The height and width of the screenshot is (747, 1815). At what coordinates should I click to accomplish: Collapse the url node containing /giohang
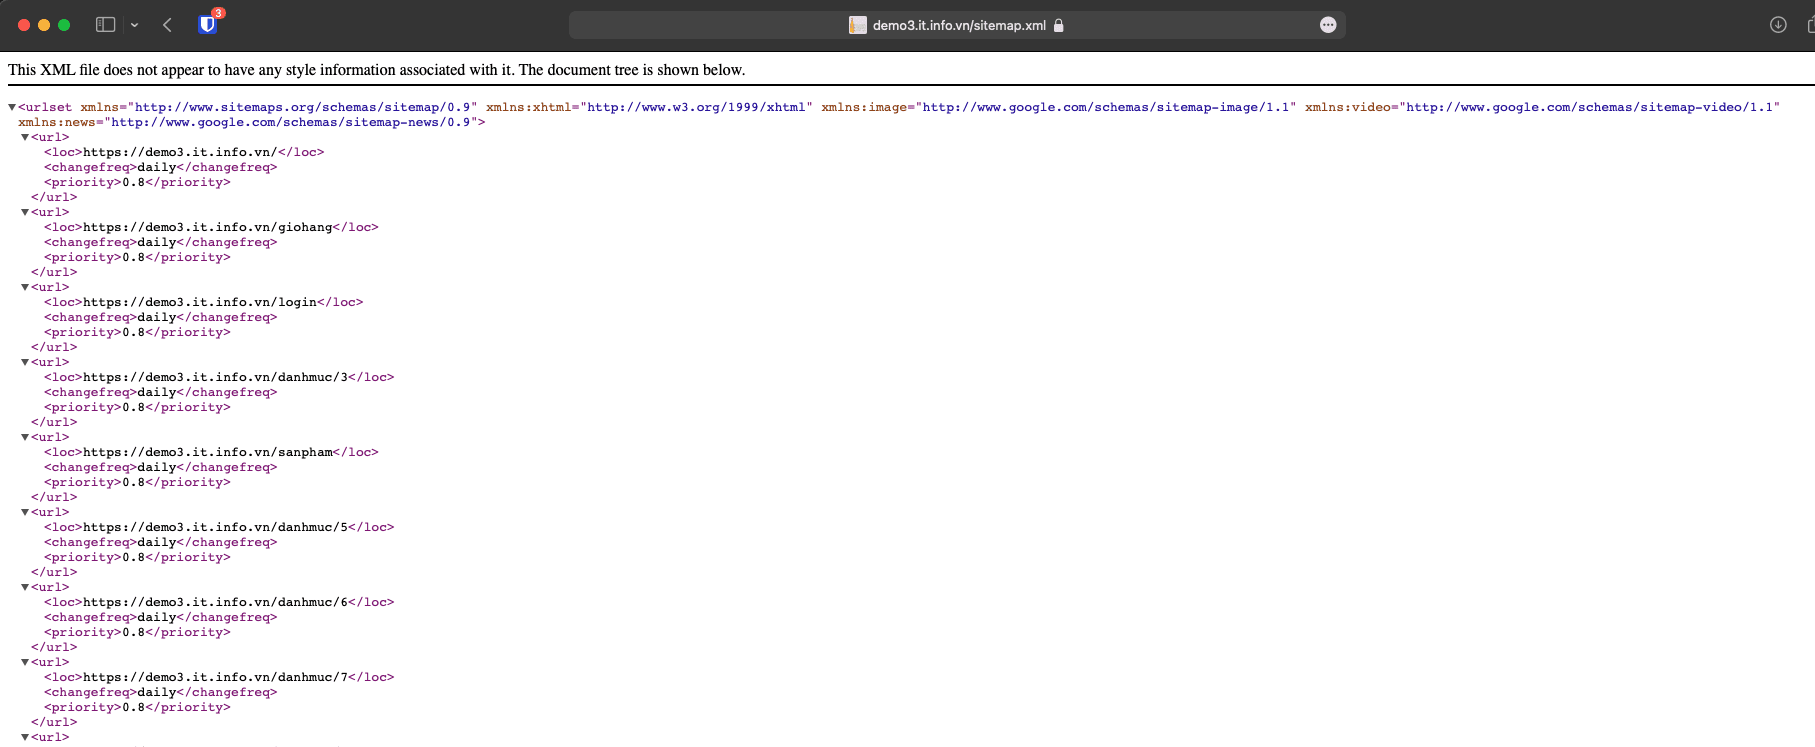tap(25, 212)
